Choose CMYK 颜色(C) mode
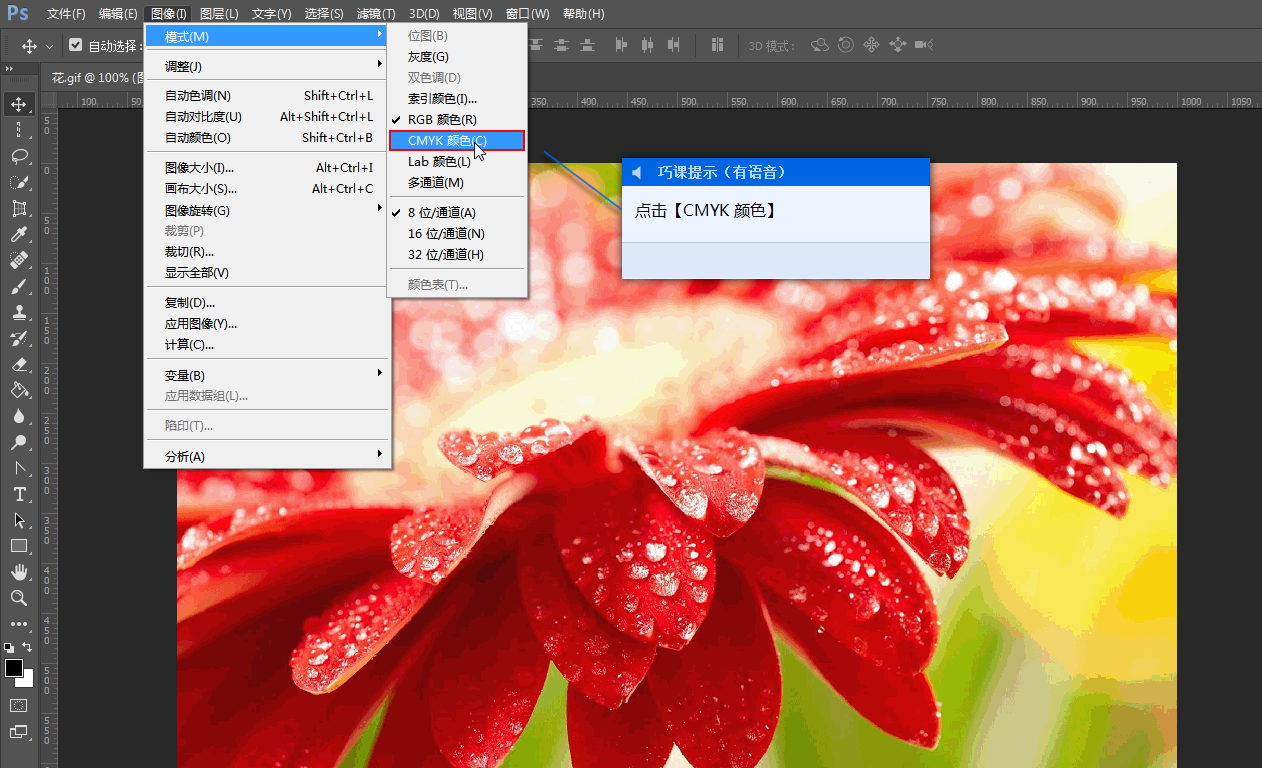The height and width of the screenshot is (768, 1262). pos(456,141)
